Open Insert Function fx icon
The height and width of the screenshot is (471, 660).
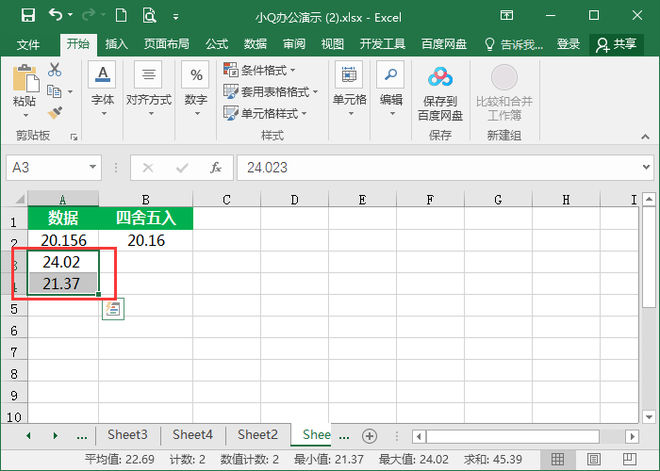[x=216, y=168]
